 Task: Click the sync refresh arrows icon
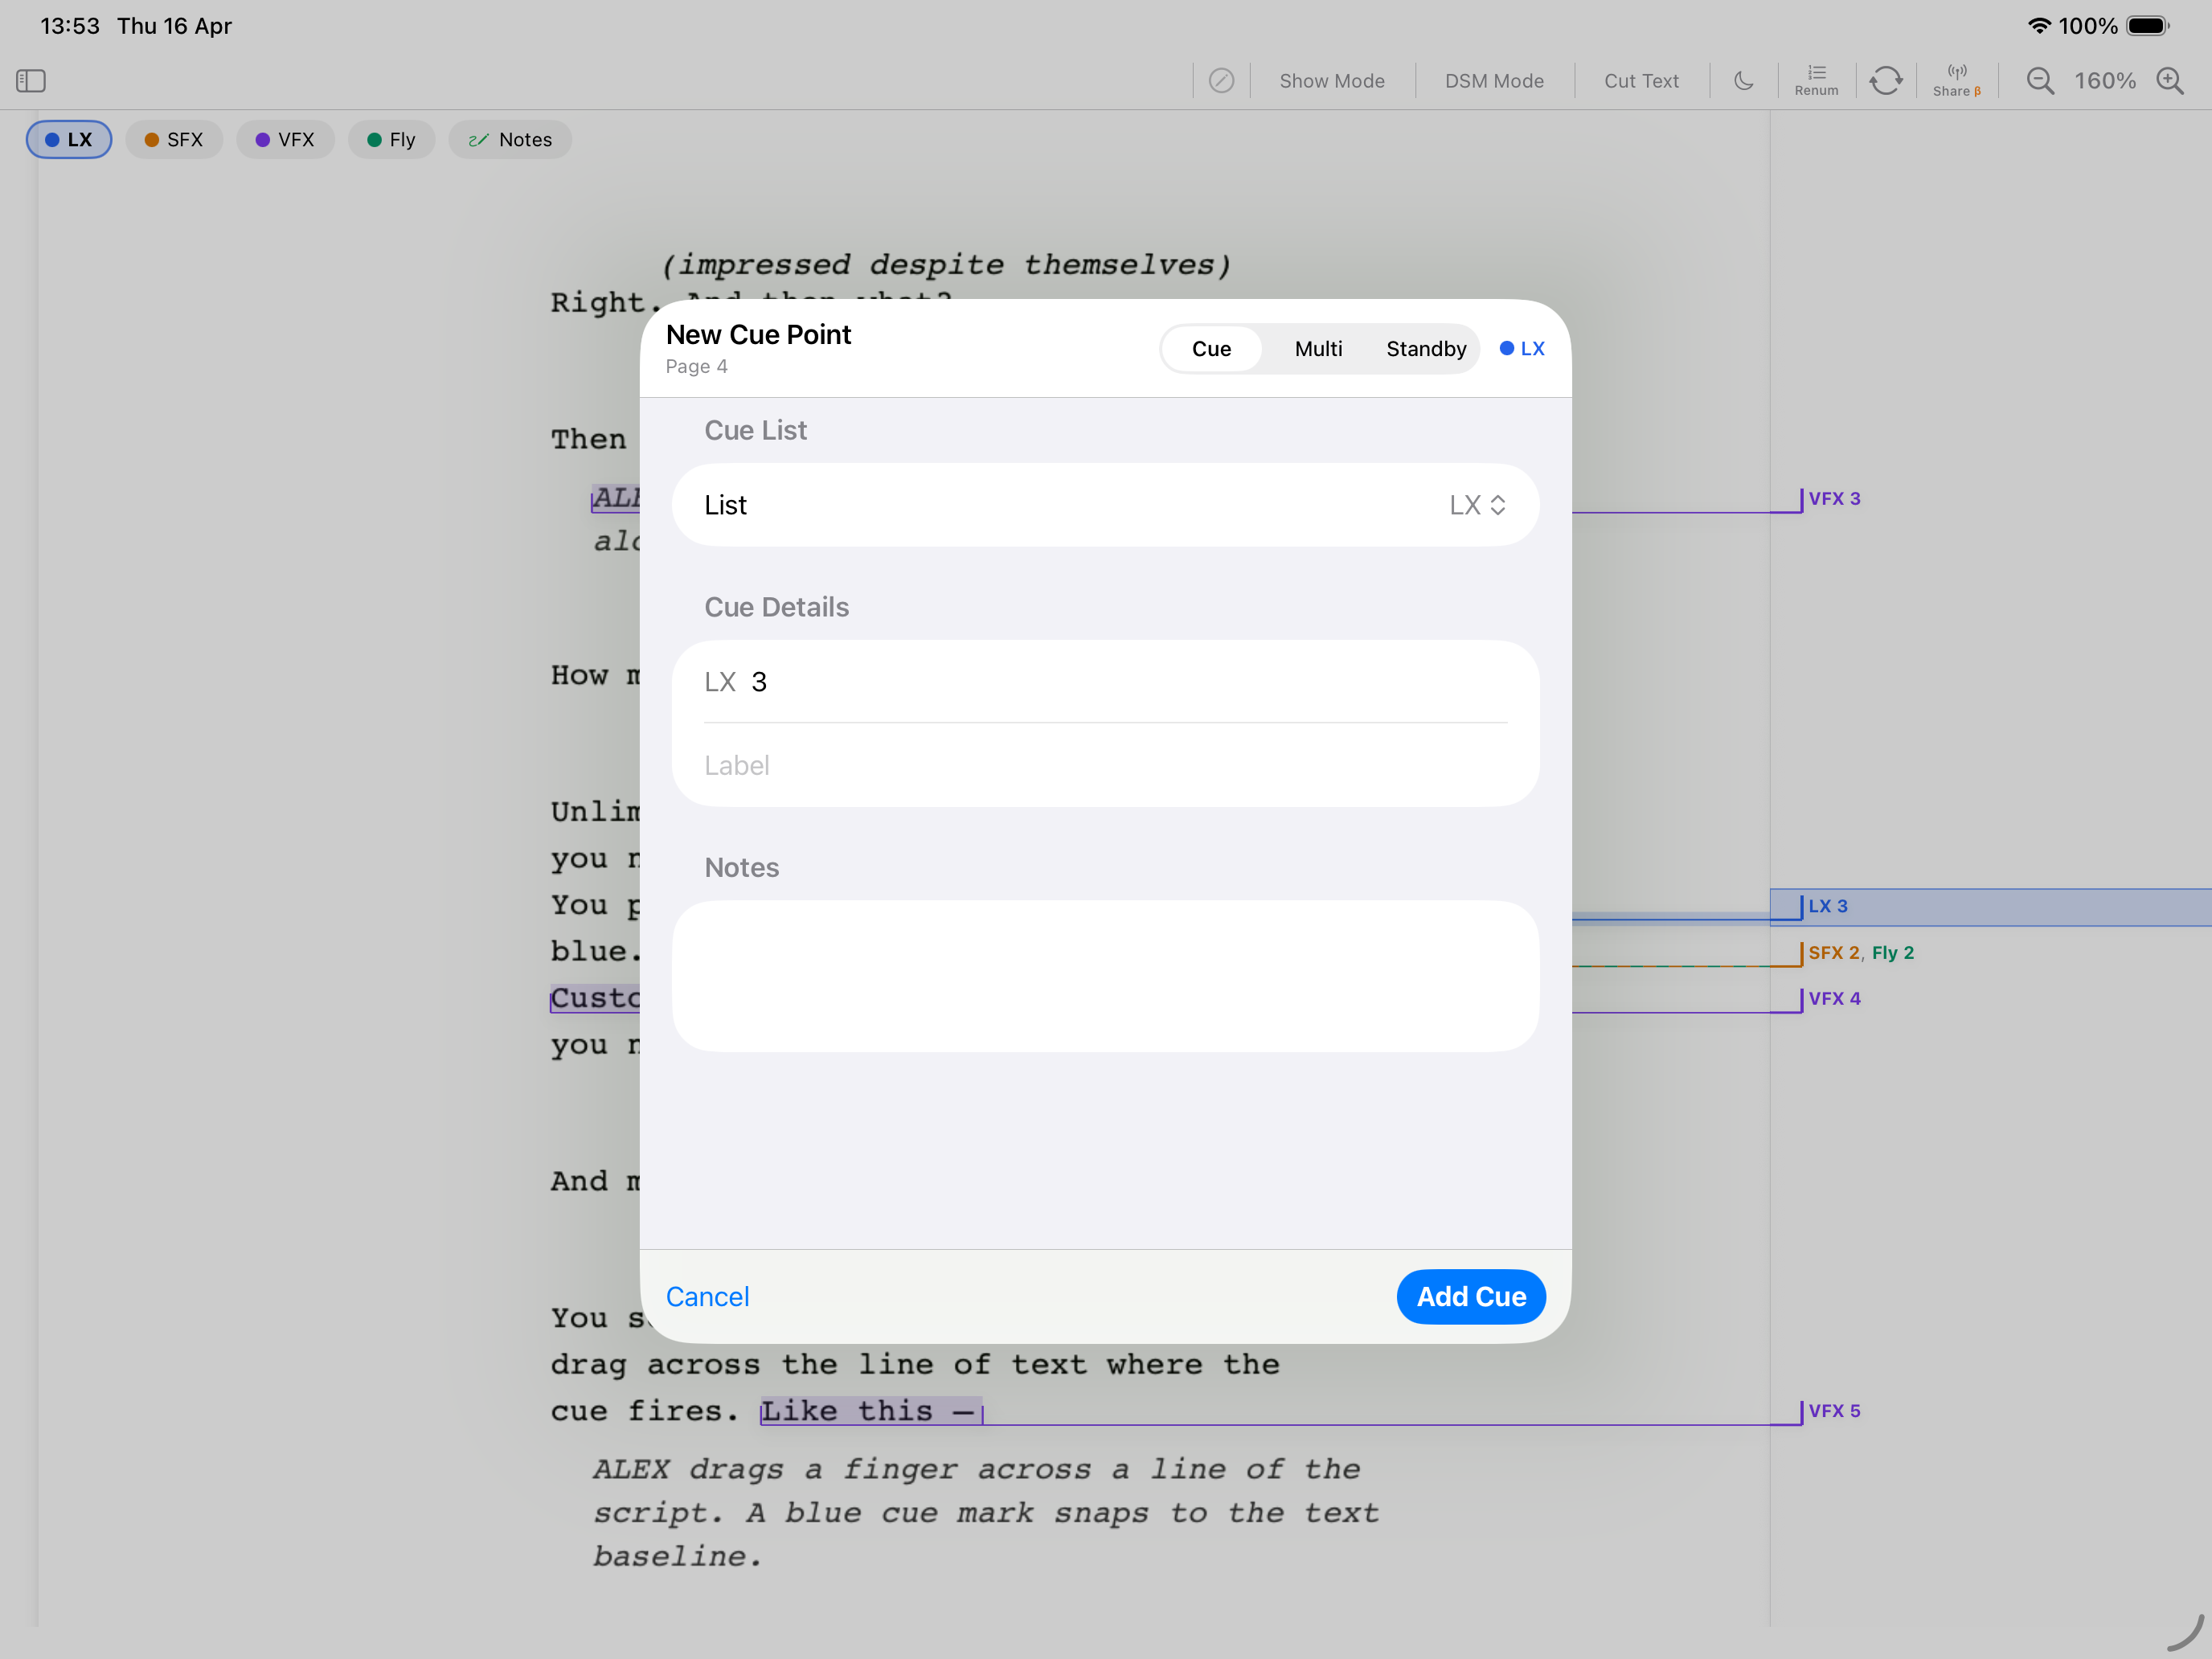[x=1885, y=80]
